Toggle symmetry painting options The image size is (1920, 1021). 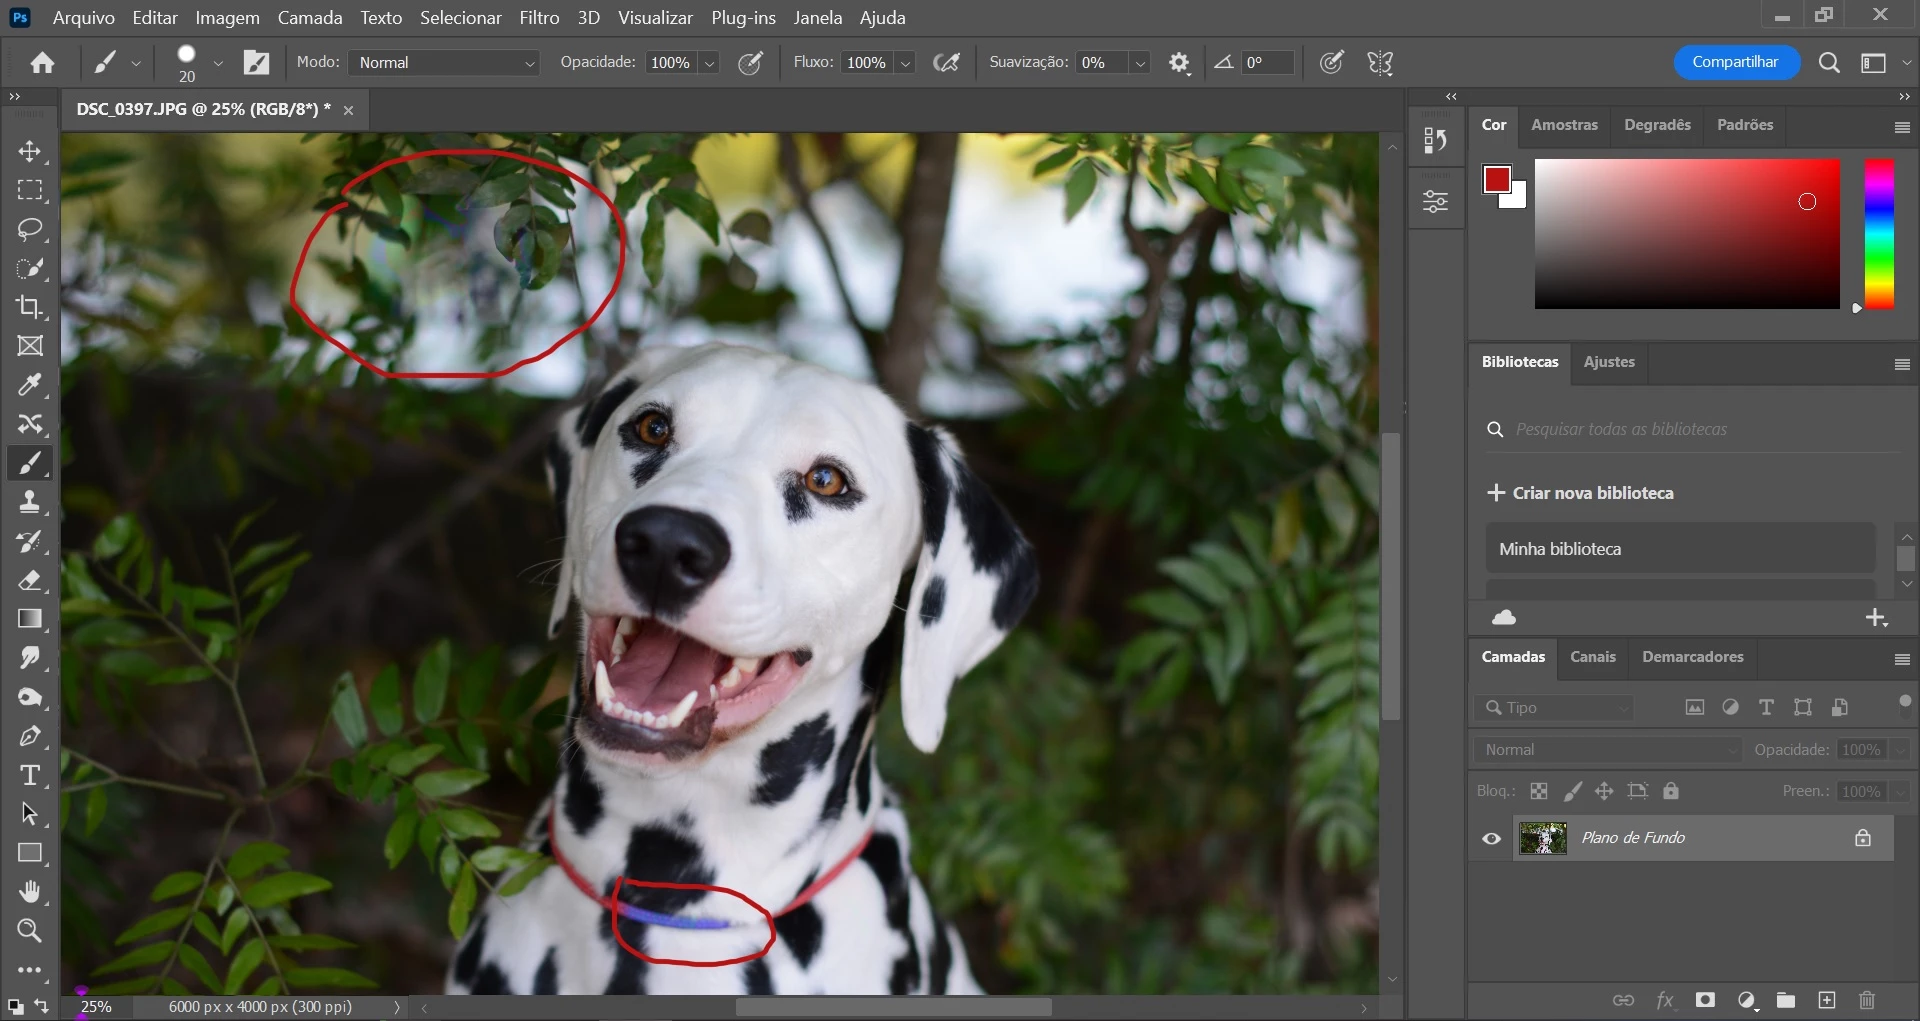[x=1381, y=63]
